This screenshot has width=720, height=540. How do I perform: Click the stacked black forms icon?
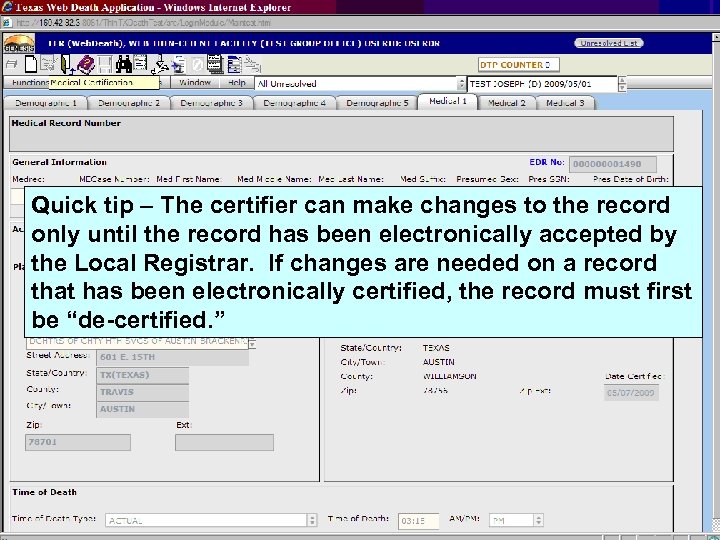(215, 64)
